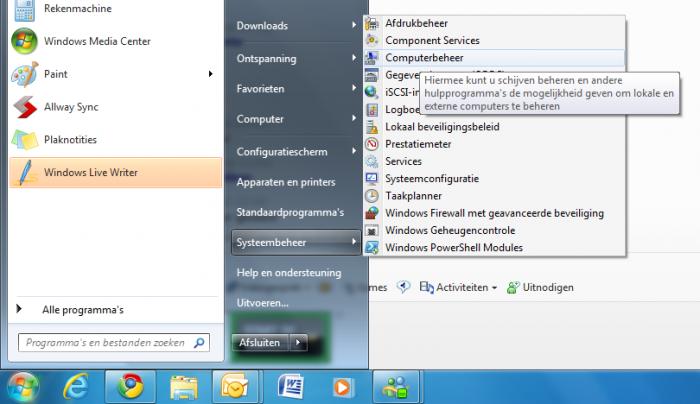
Task: Open the Activiteiten dropdown arrow
Action: point(494,288)
